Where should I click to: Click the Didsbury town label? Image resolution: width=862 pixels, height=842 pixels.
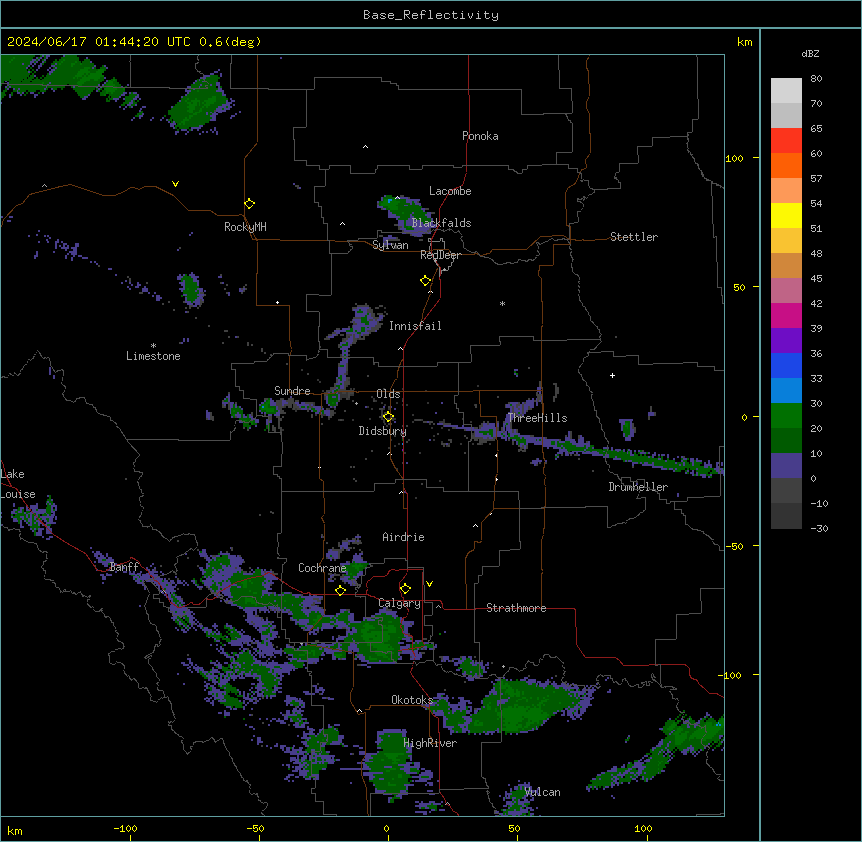383,431
